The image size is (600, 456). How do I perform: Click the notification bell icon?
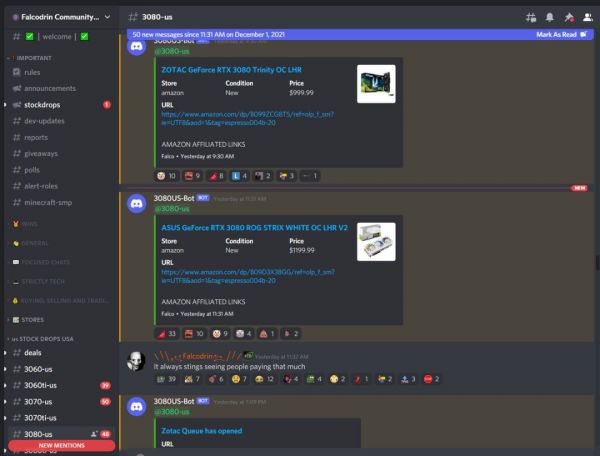[550, 17]
